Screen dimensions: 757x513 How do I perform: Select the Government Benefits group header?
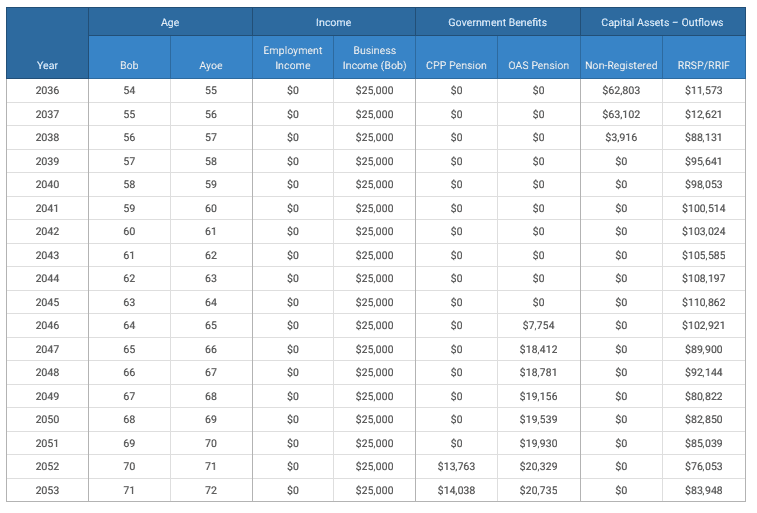tap(496, 22)
